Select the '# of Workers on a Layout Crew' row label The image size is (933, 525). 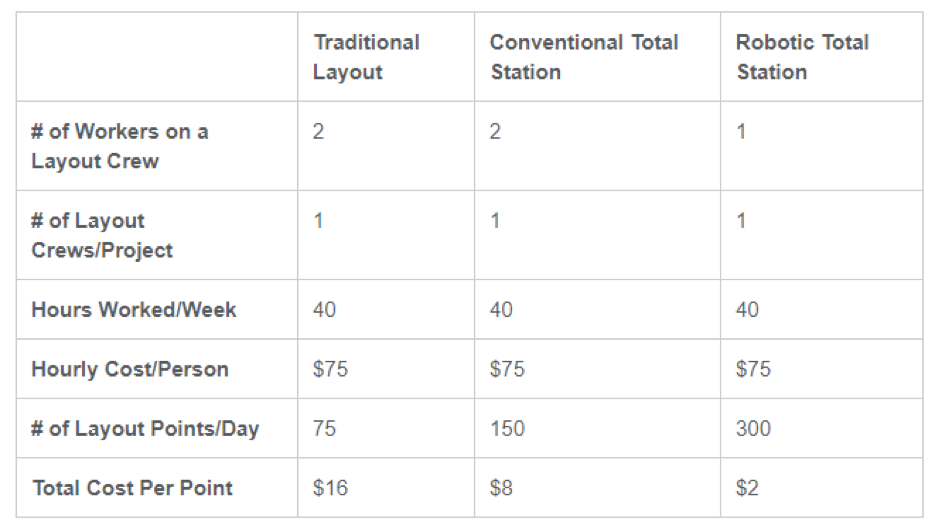click(120, 146)
